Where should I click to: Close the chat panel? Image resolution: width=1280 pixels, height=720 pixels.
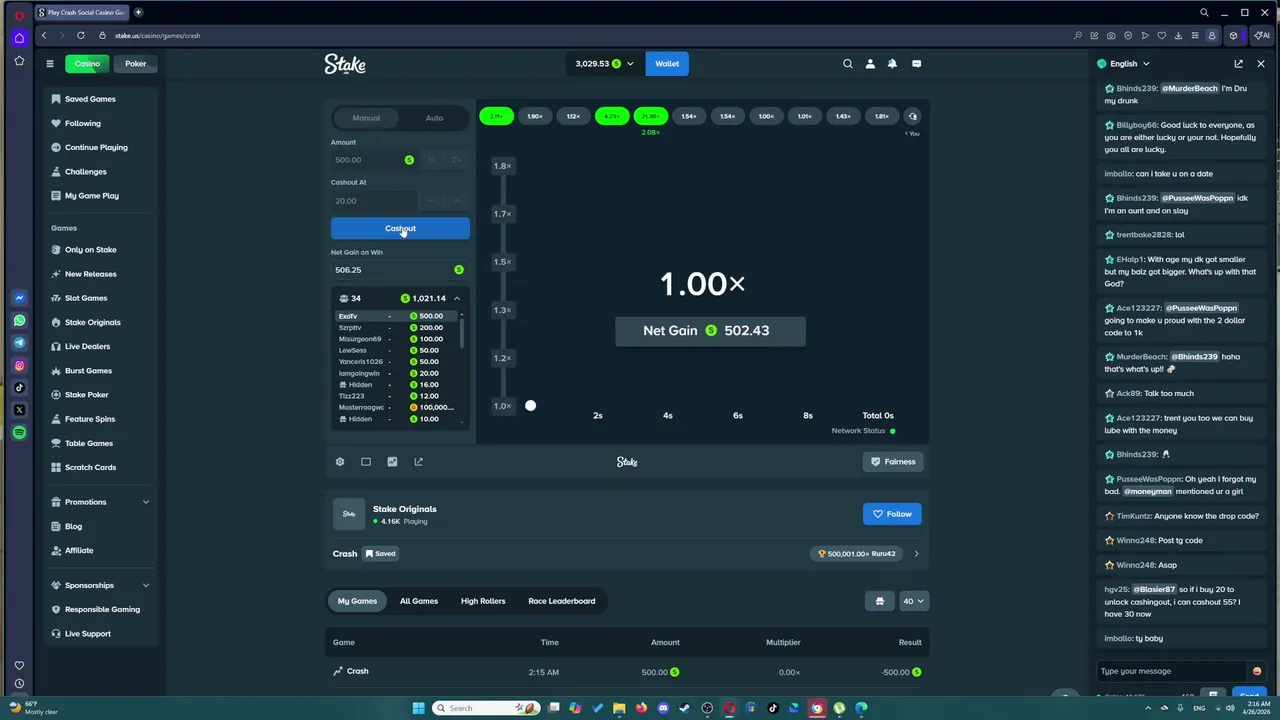click(1260, 64)
